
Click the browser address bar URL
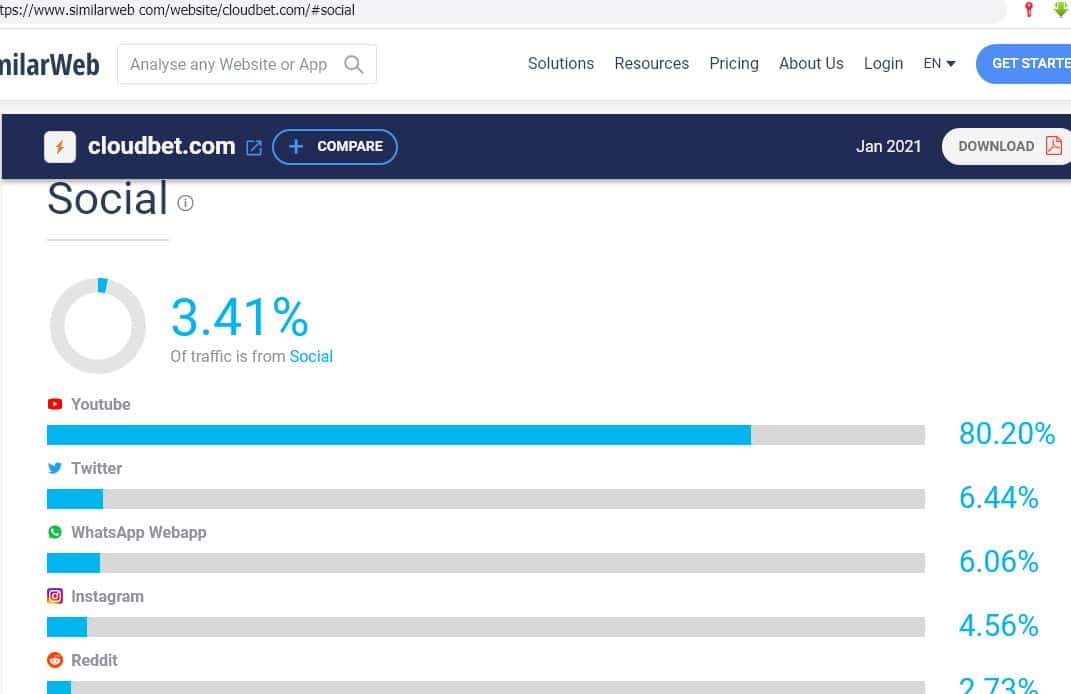tap(178, 10)
